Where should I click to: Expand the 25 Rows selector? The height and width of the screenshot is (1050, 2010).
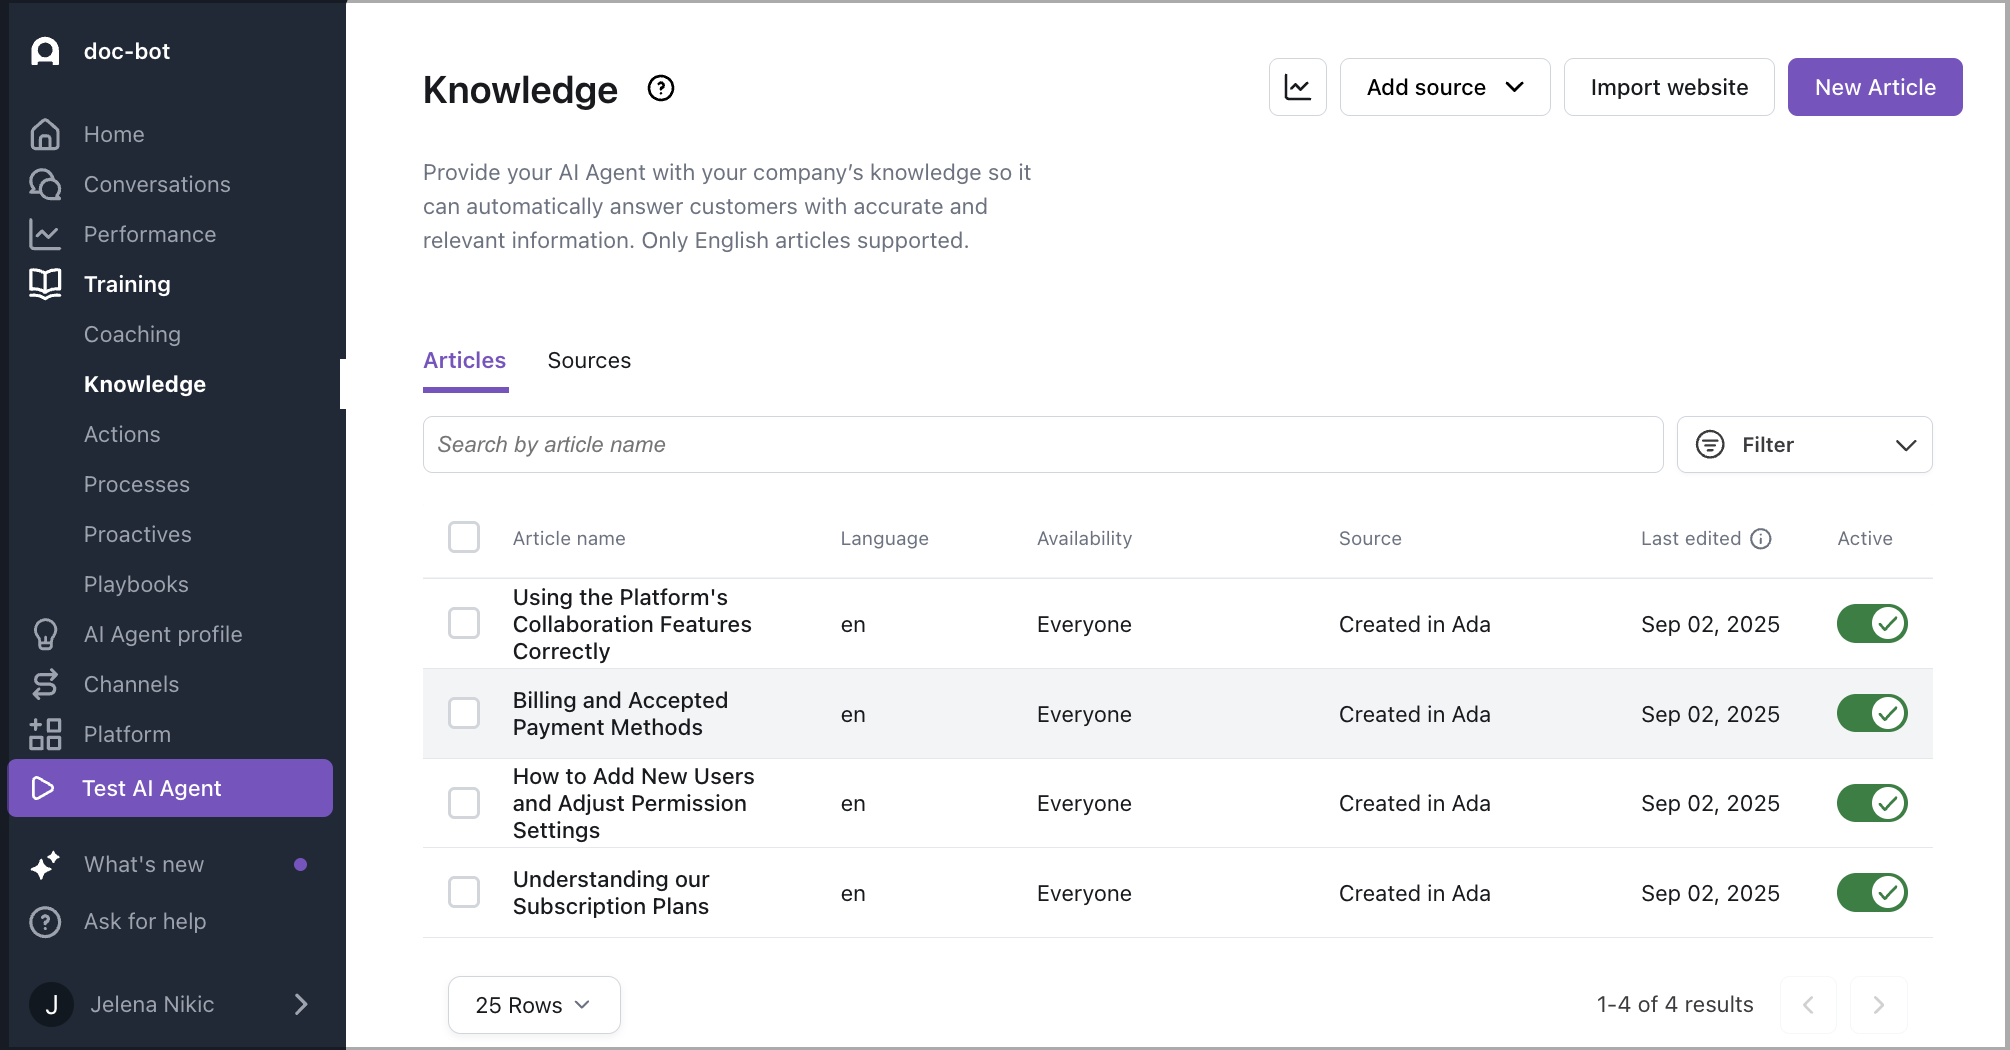[x=533, y=1004]
